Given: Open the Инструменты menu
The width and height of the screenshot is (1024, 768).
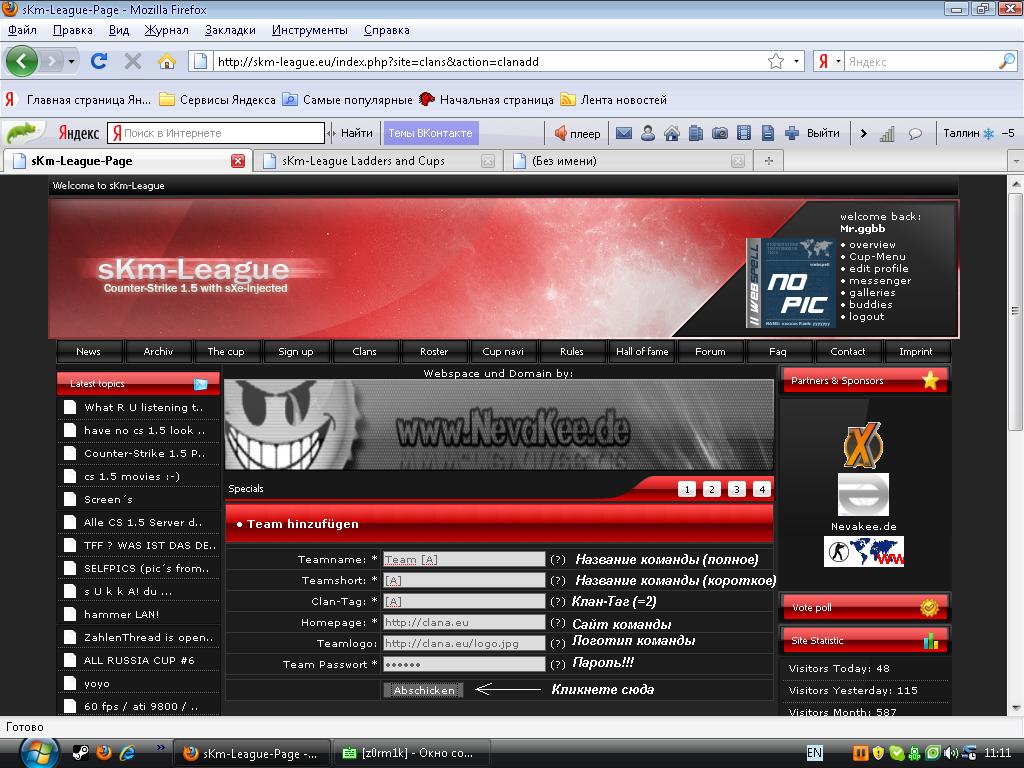Looking at the screenshot, I should [x=310, y=30].
